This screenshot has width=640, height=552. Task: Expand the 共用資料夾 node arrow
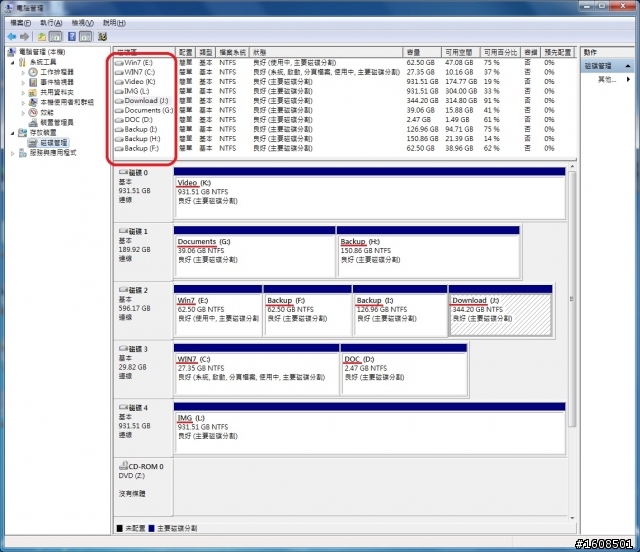pos(23,93)
